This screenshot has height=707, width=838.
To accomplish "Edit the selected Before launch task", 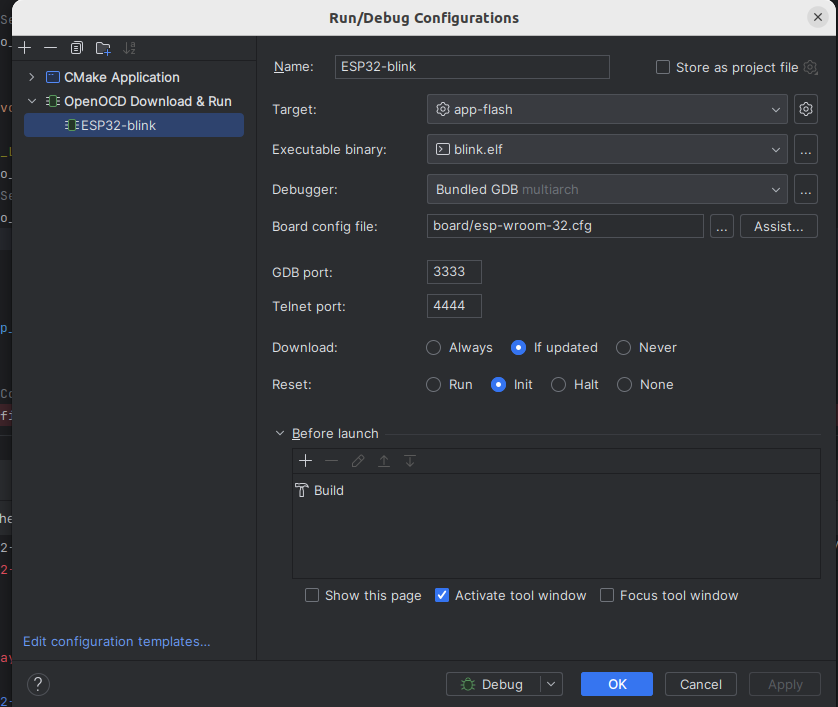I will (358, 461).
